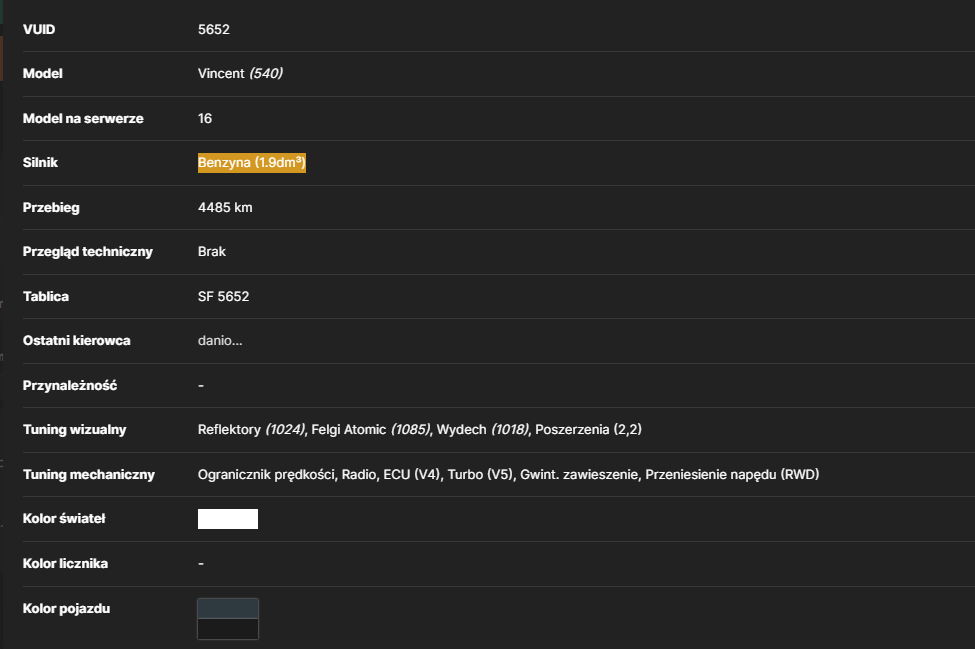The width and height of the screenshot is (975, 649).
Task: Select the mileage 4485 km
Action: [x=225, y=207]
